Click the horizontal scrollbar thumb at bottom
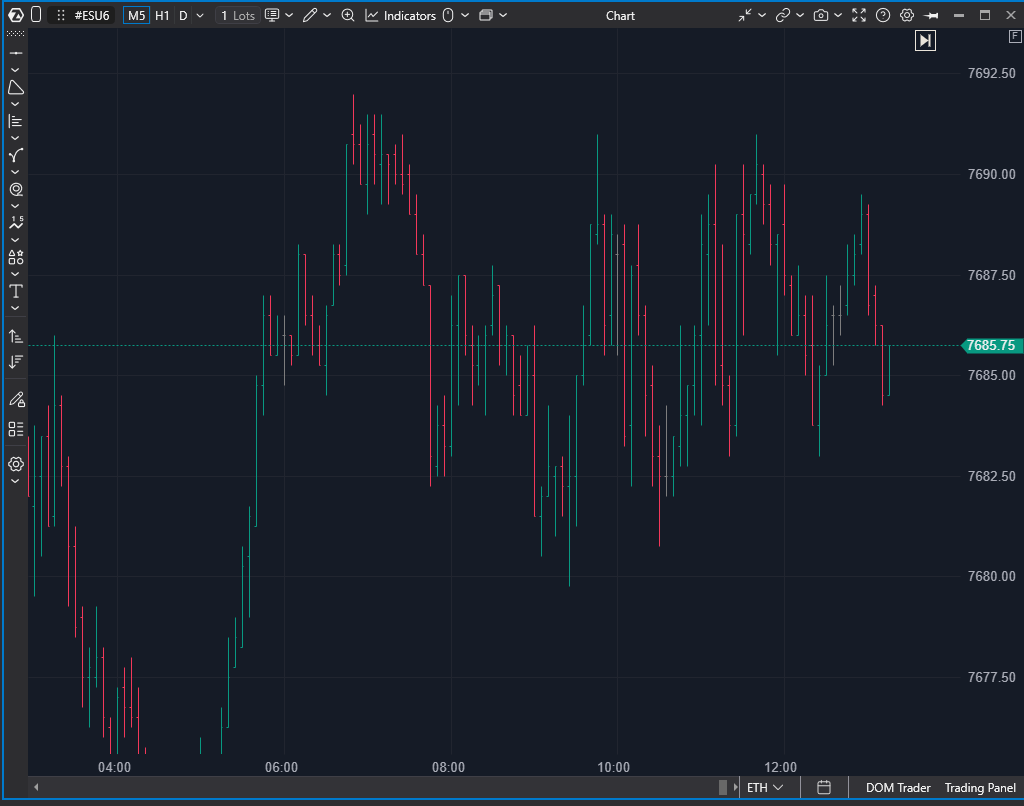Image resolution: width=1024 pixels, height=806 pixels. point(723,787)
